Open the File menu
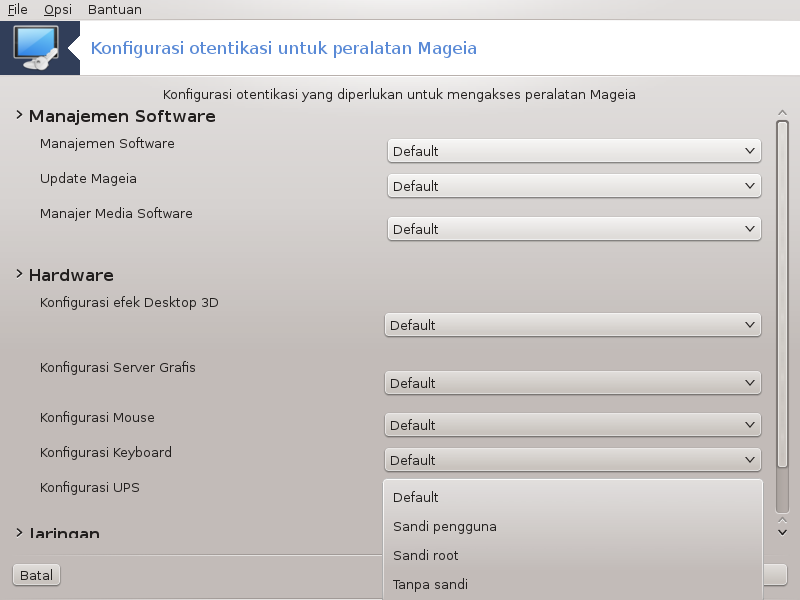The image size is (800, 600). coord(17,10)
